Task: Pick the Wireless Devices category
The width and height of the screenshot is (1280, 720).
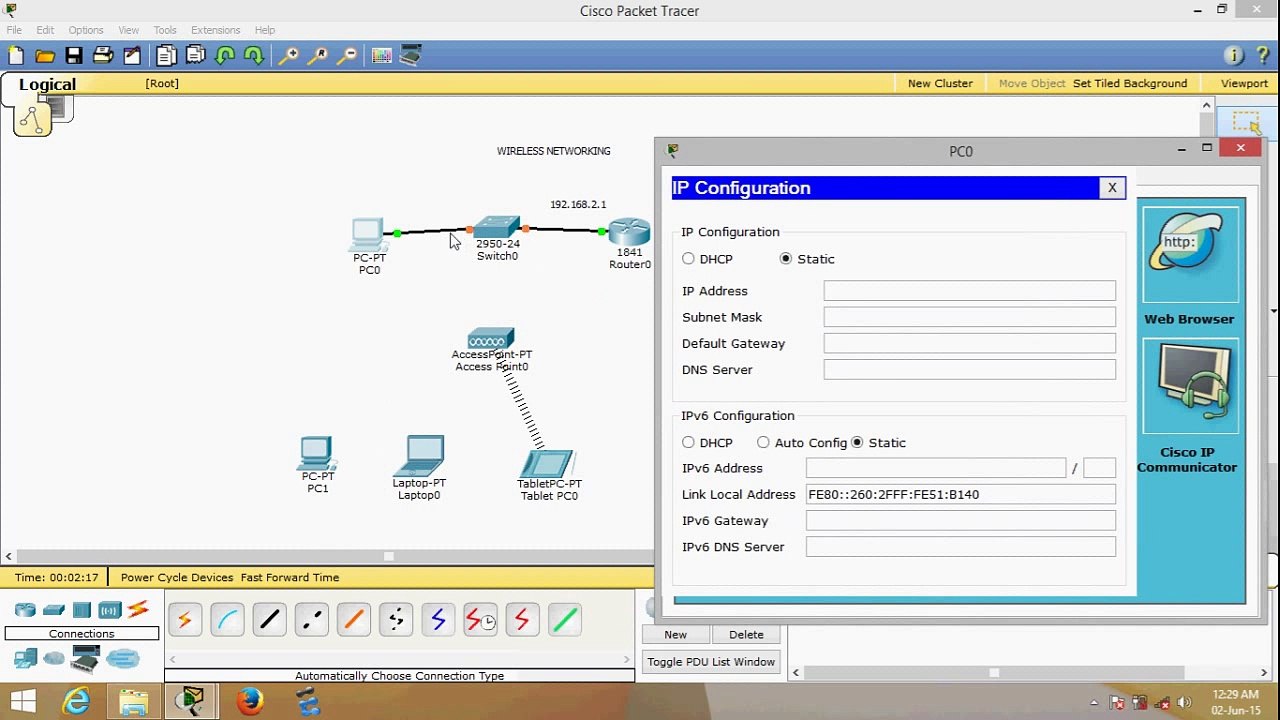Action: tap(110, 610)
